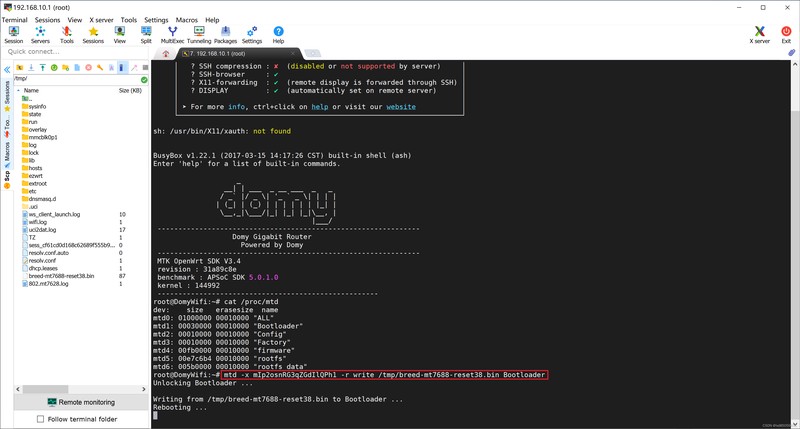Click the paperclip icon at top right

pos(792,53)
